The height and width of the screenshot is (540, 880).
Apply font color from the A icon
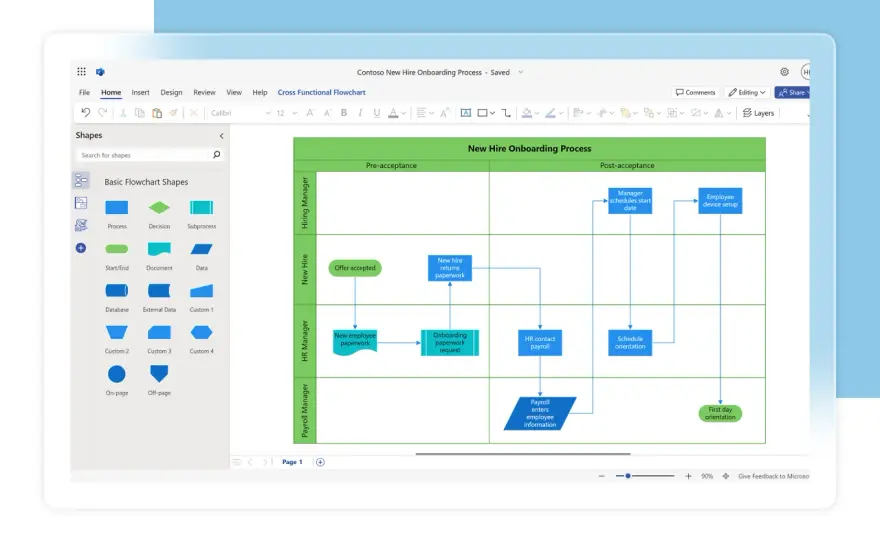click(393, 113)
